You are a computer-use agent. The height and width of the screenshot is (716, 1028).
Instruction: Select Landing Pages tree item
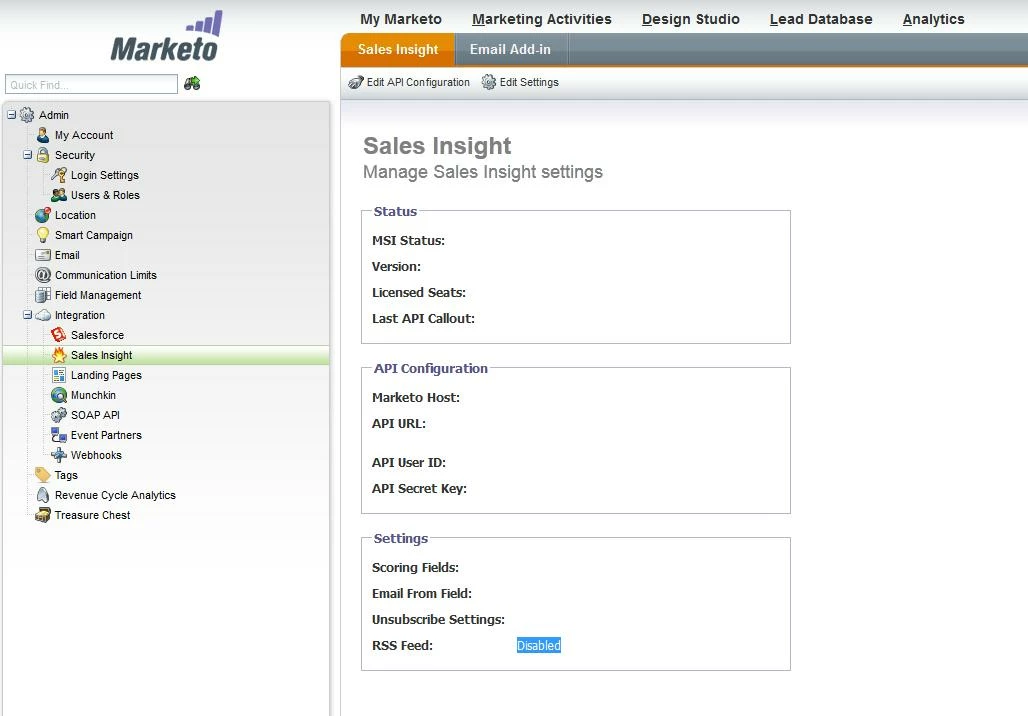(106, 375)
